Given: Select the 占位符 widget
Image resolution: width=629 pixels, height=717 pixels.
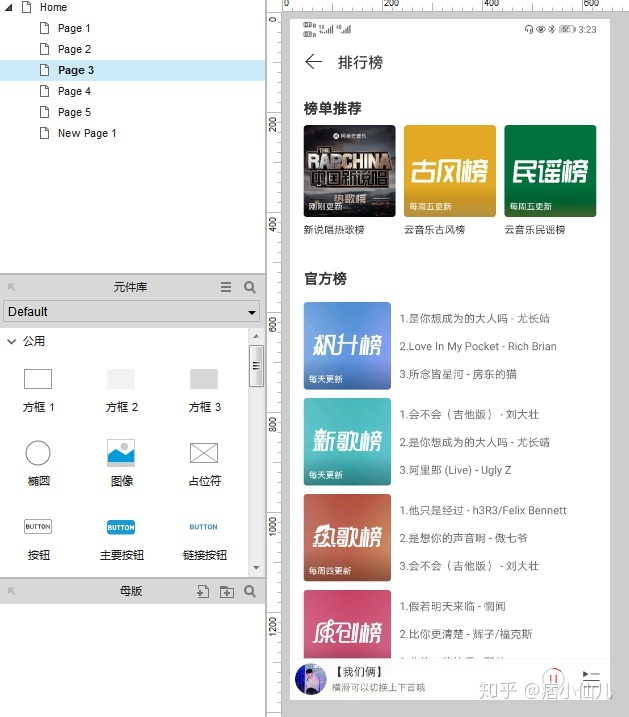Looking at the screenshot, I should coord(204,463).
